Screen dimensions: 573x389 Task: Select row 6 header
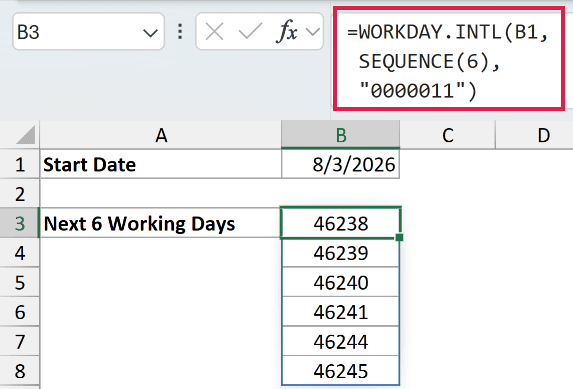point(20,312)
